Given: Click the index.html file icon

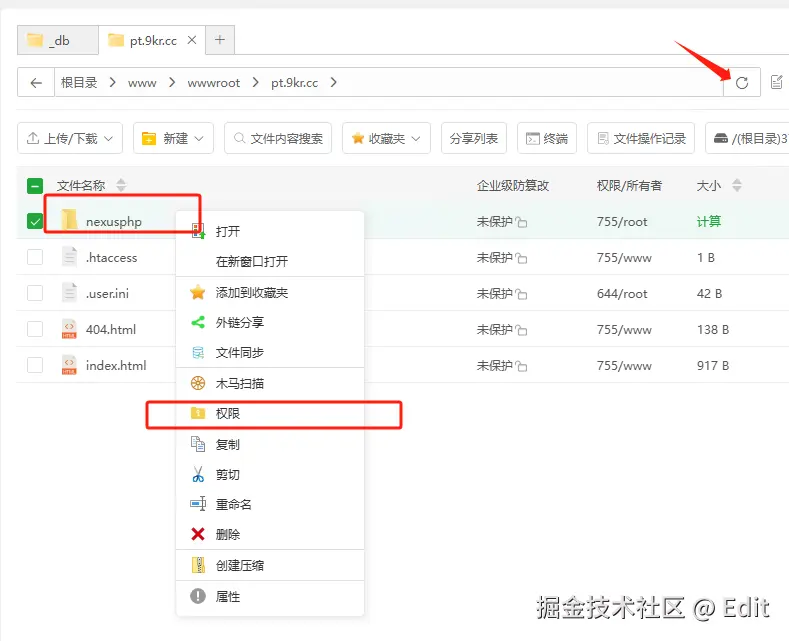Looking at the screenshot, I should 69,365.
